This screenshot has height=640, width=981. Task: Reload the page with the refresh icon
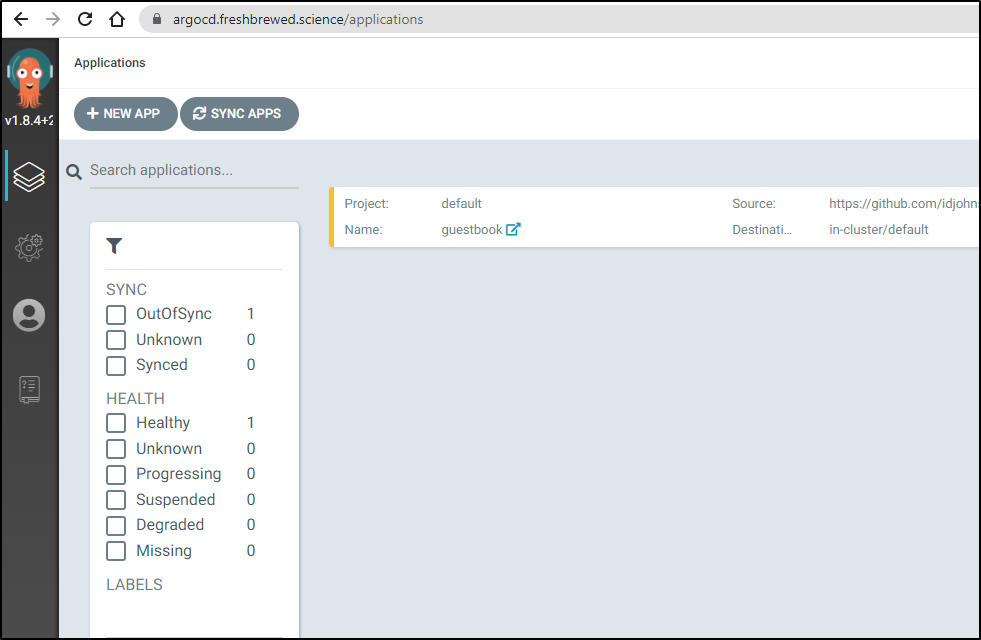coord(85,19)
